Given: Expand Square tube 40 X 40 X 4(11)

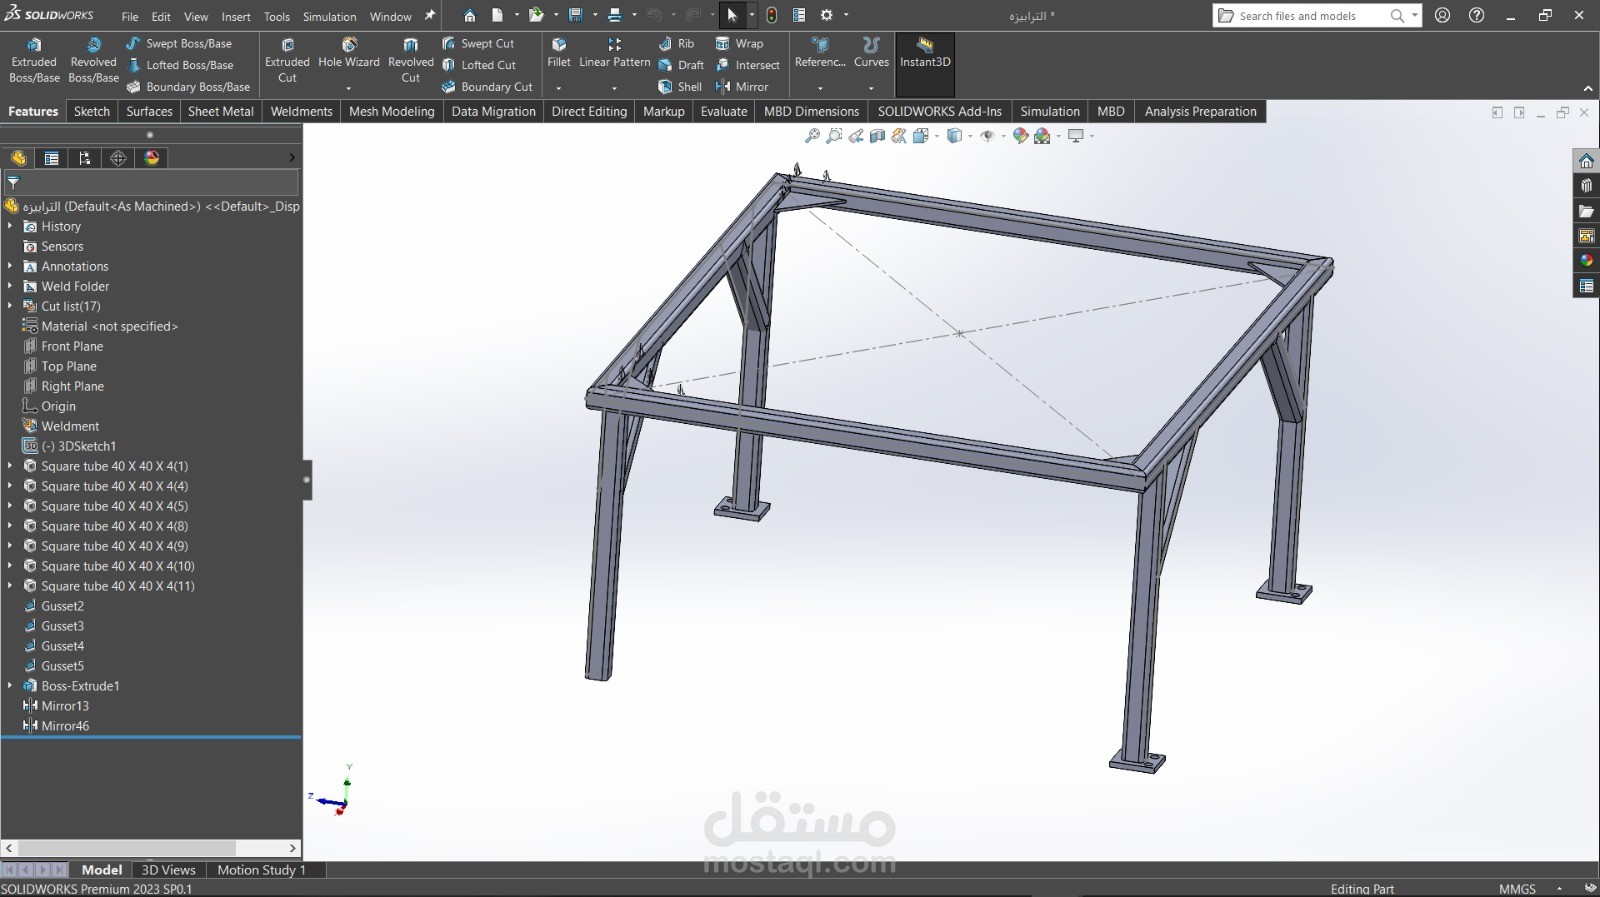Looking at the screenshot, I should (10, 586).
